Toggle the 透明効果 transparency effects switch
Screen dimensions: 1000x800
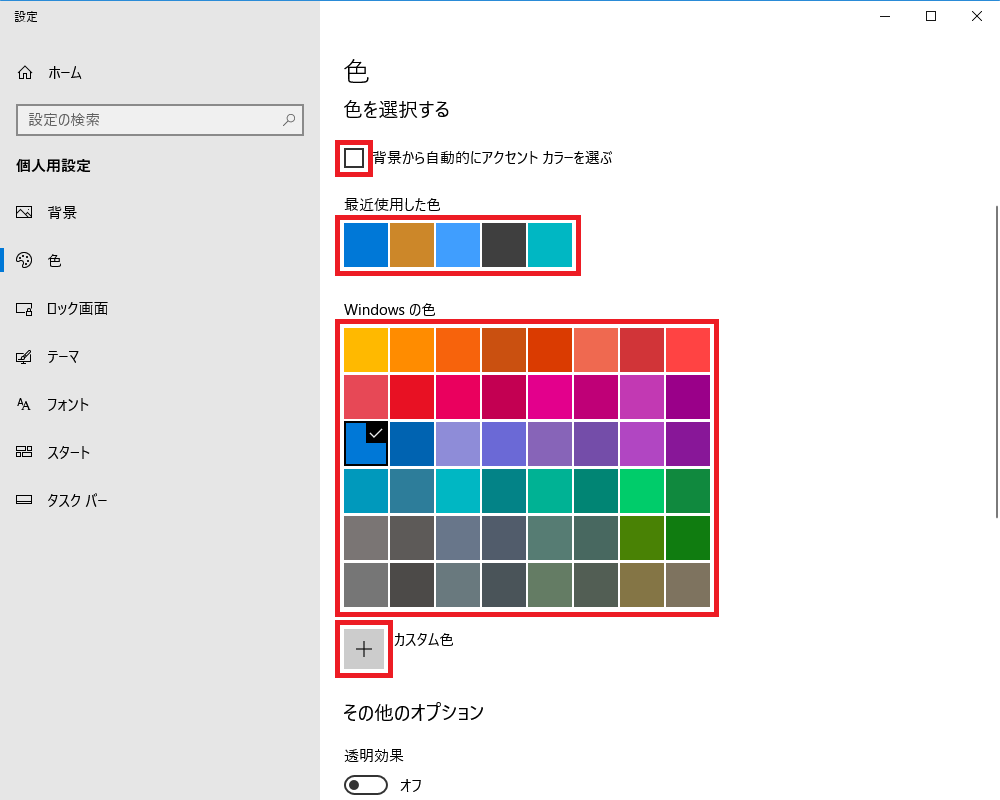(366, 785)
